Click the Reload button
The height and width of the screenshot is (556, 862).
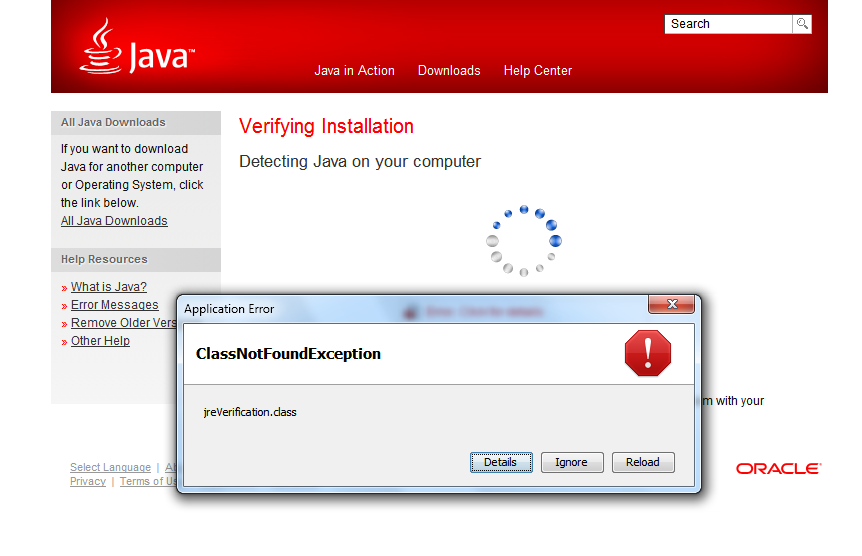tap(643, 462)
